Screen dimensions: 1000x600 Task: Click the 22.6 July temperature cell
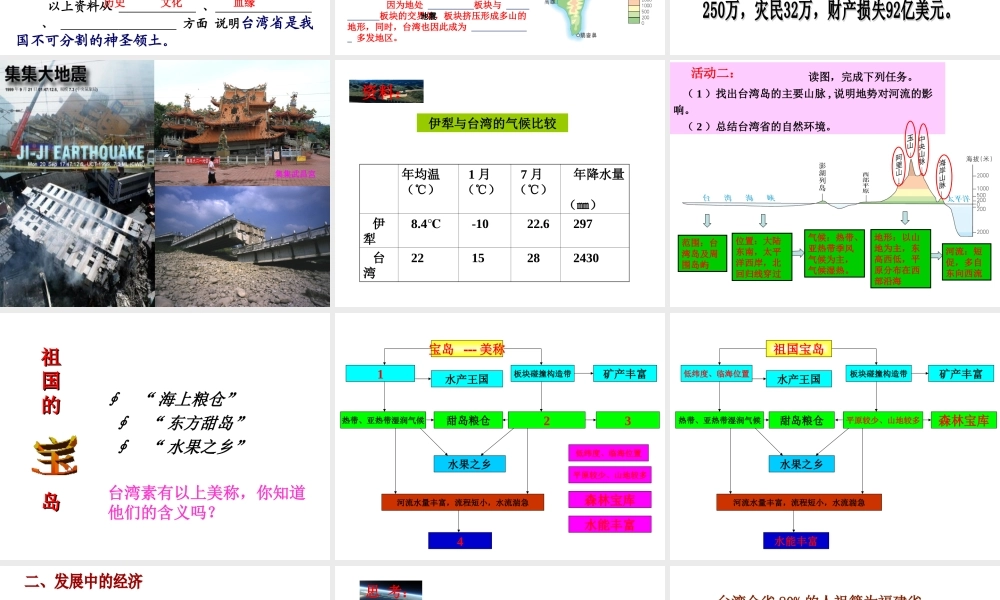(x=536, y=230)
